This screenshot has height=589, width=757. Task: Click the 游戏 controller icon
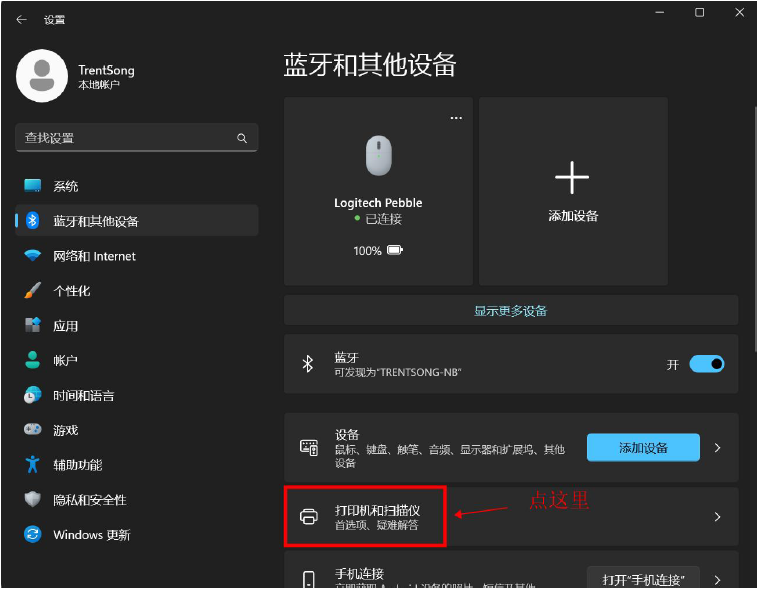[32, 429]
